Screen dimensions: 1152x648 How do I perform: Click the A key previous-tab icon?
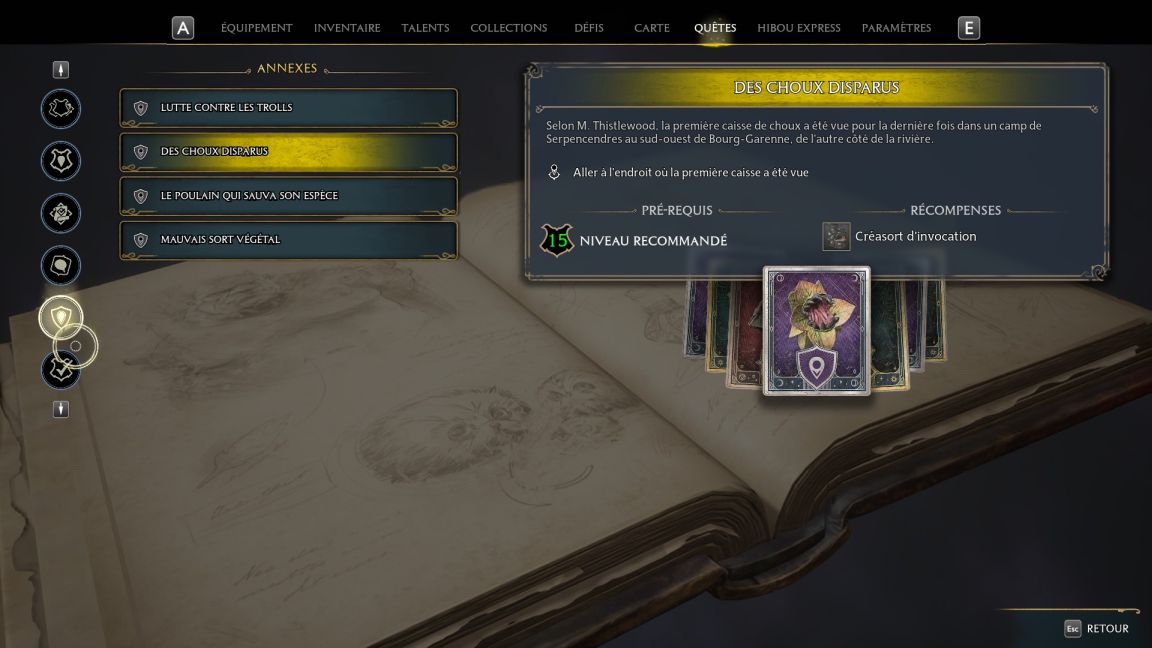tap(183, 28)
